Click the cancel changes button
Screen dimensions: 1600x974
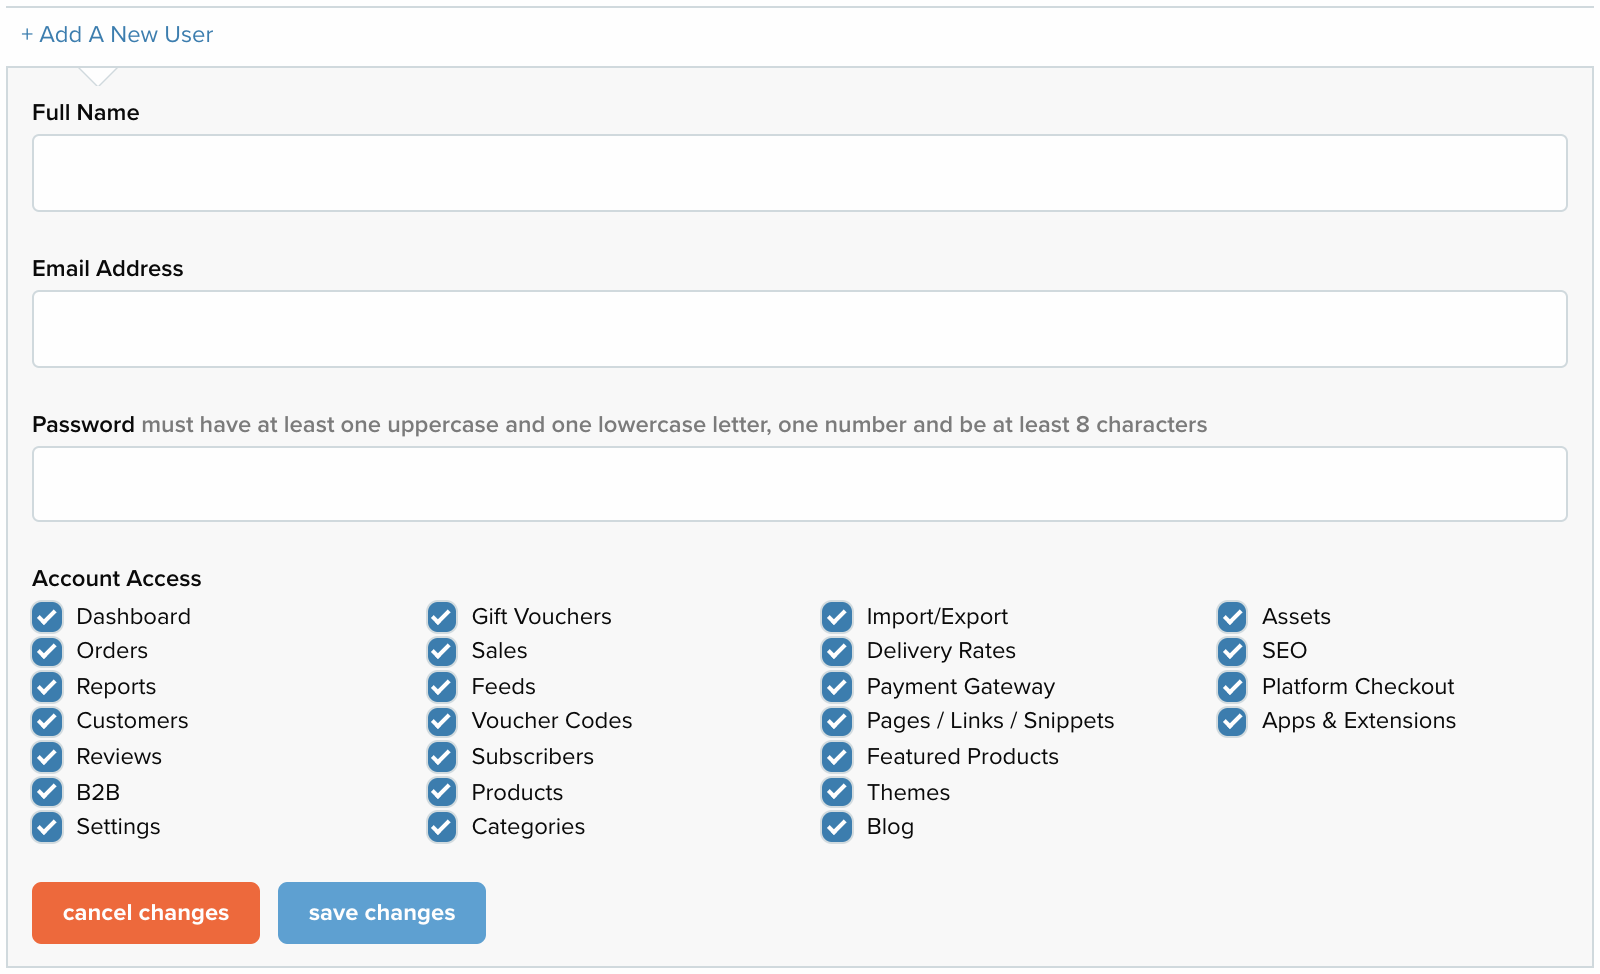click(x=146, y=913)
